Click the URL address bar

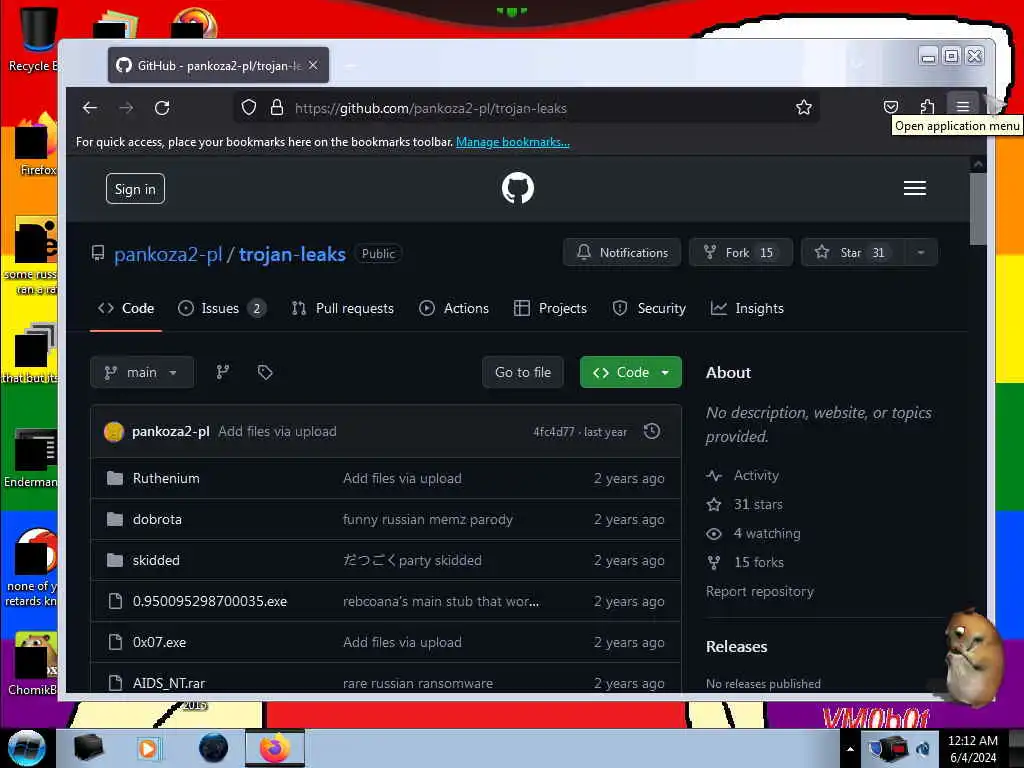[x=526, y=108]
